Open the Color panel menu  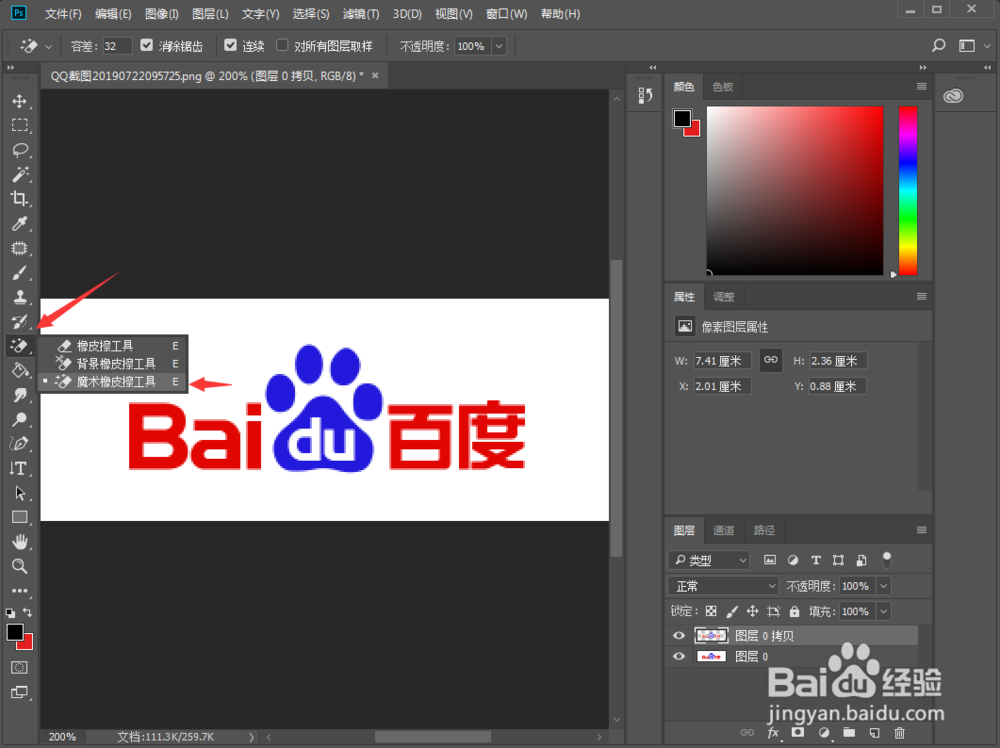pos(921,87)
